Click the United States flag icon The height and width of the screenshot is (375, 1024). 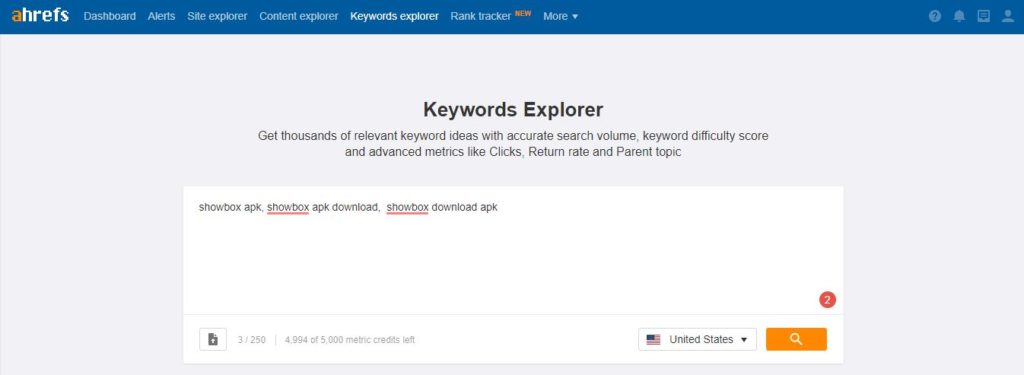click(653, 340)
